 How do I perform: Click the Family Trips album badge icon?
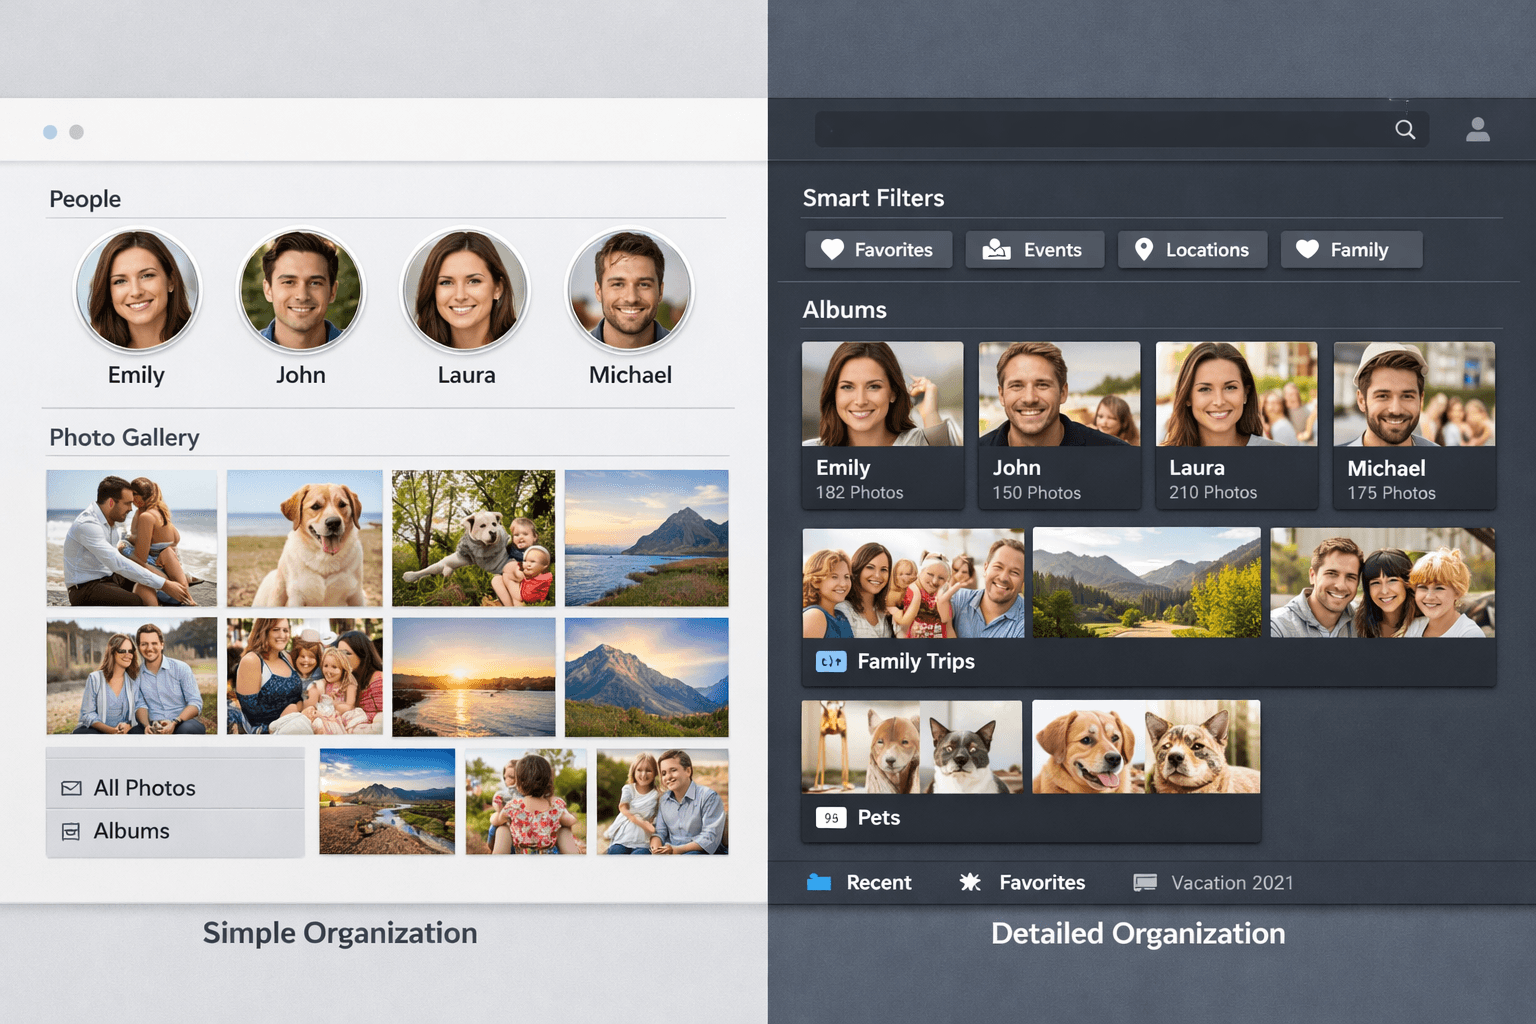[831, 661]
